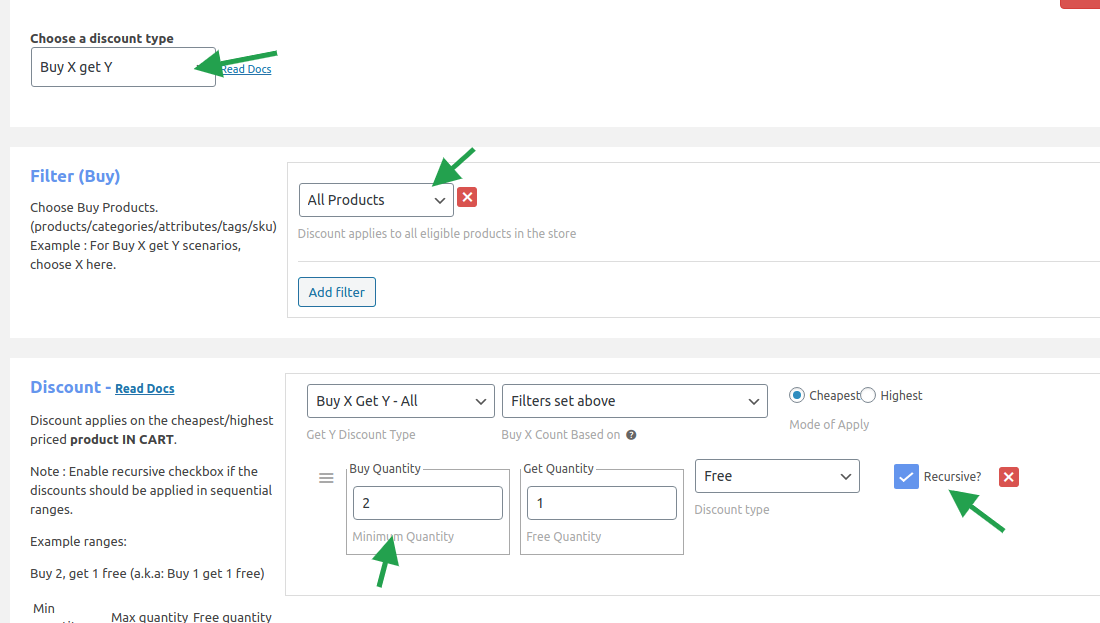Remove the All Products filter with red X

467,197
